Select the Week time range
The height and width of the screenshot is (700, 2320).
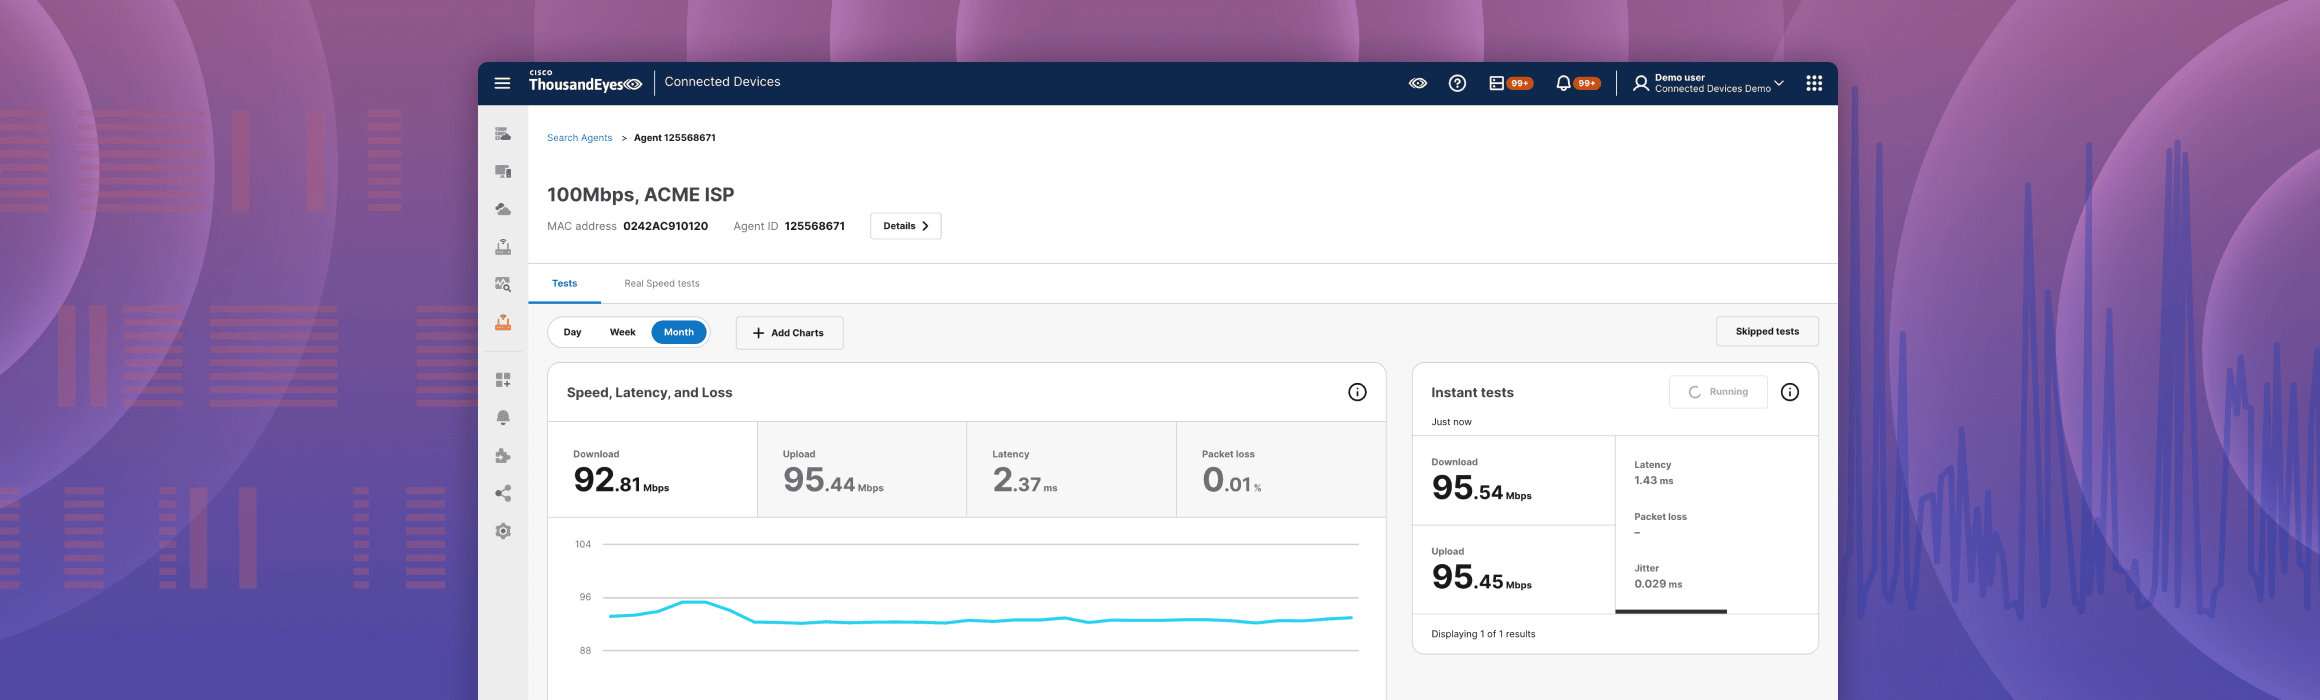622,333
